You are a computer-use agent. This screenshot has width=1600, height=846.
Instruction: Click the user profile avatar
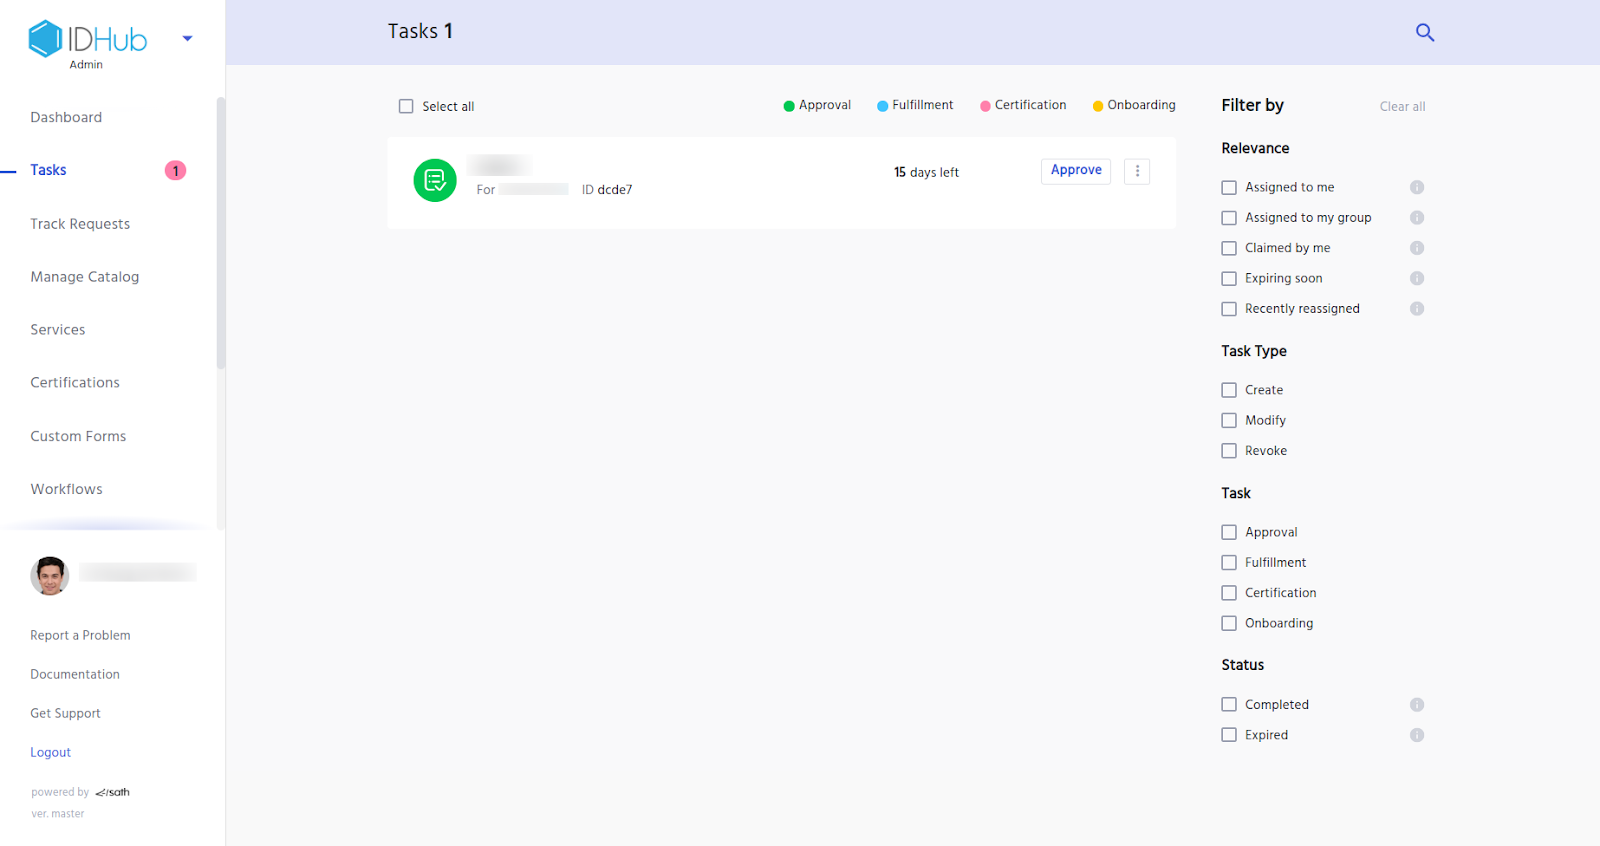tap(50, 575)
